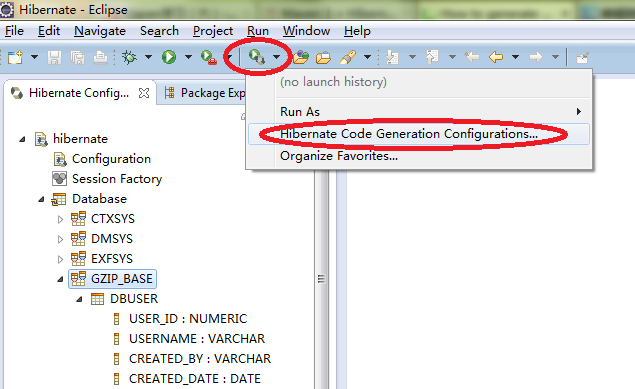Select the DBUSER table item
The width and height of the screenshot is (635, 389).
click(134, 299)
